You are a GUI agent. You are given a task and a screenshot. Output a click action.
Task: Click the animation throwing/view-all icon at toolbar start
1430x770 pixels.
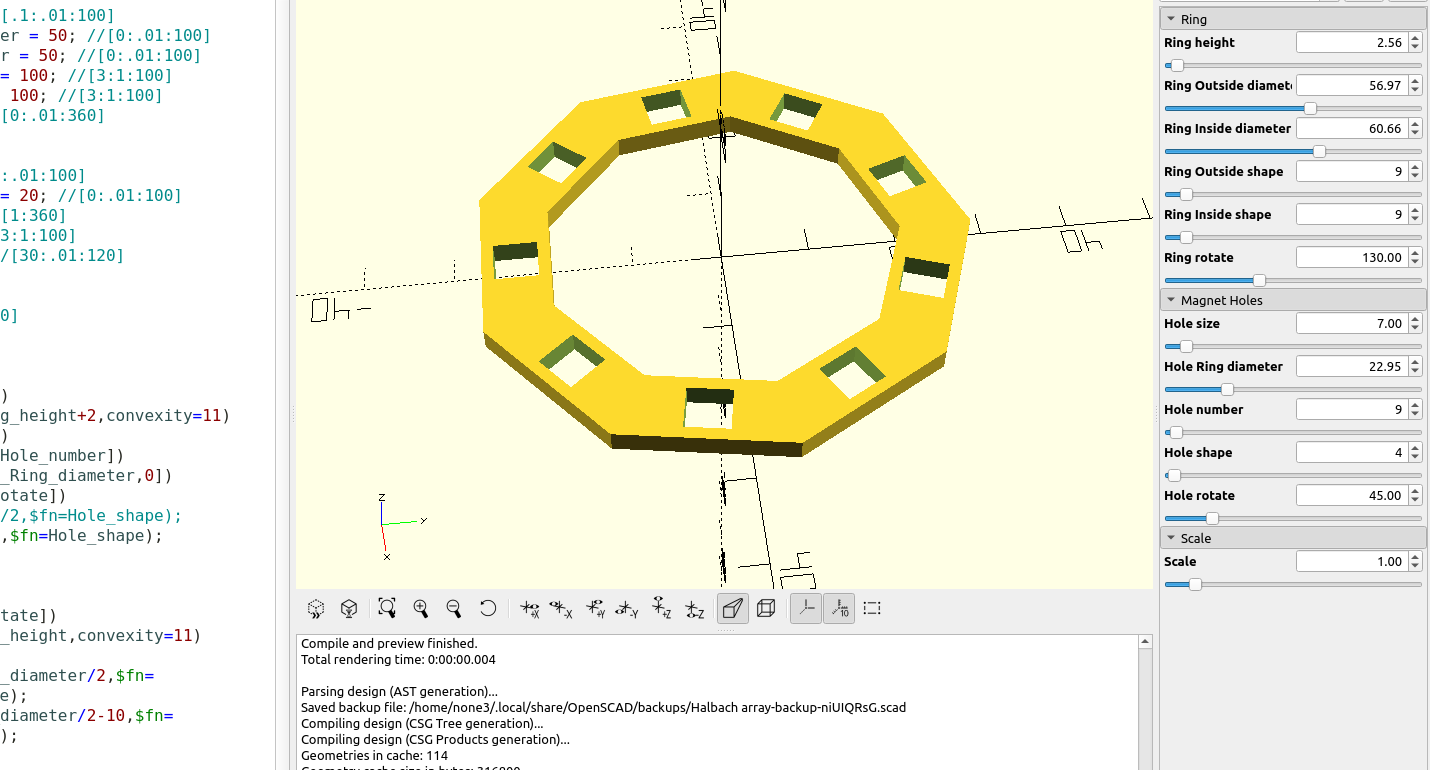tap(316, 608)
